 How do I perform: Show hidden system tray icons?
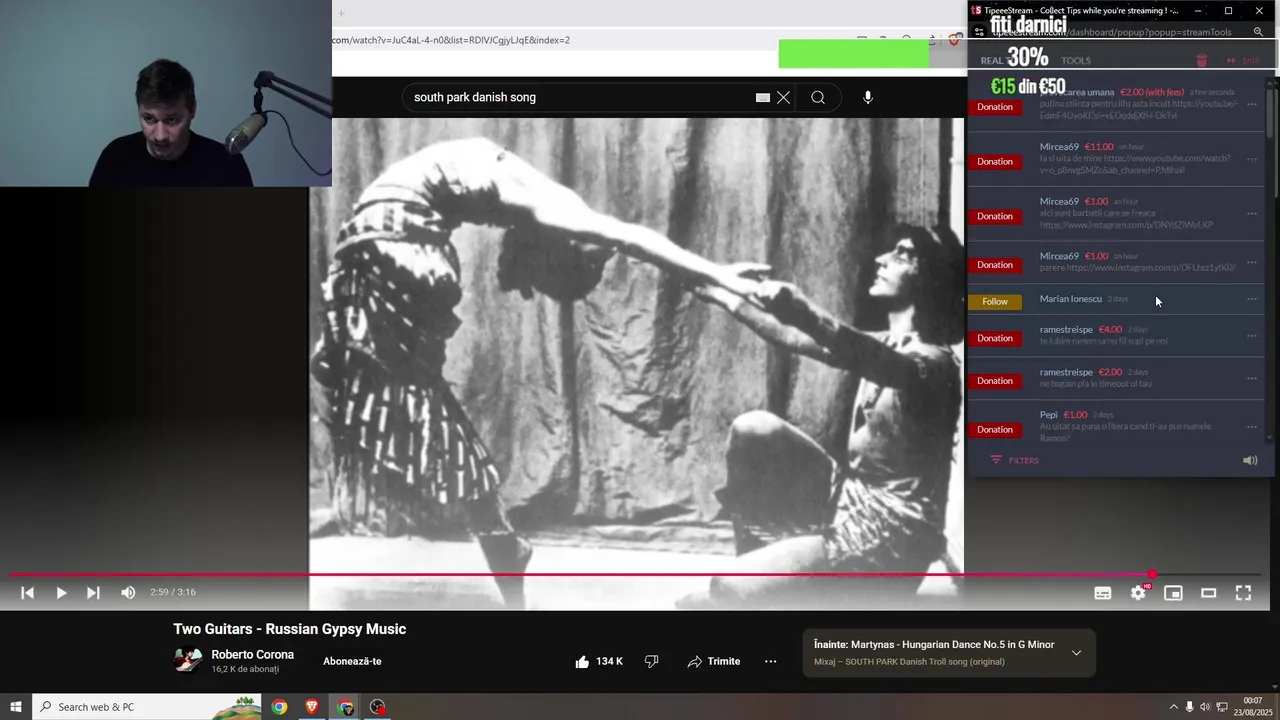click(x=1174, y=707)
